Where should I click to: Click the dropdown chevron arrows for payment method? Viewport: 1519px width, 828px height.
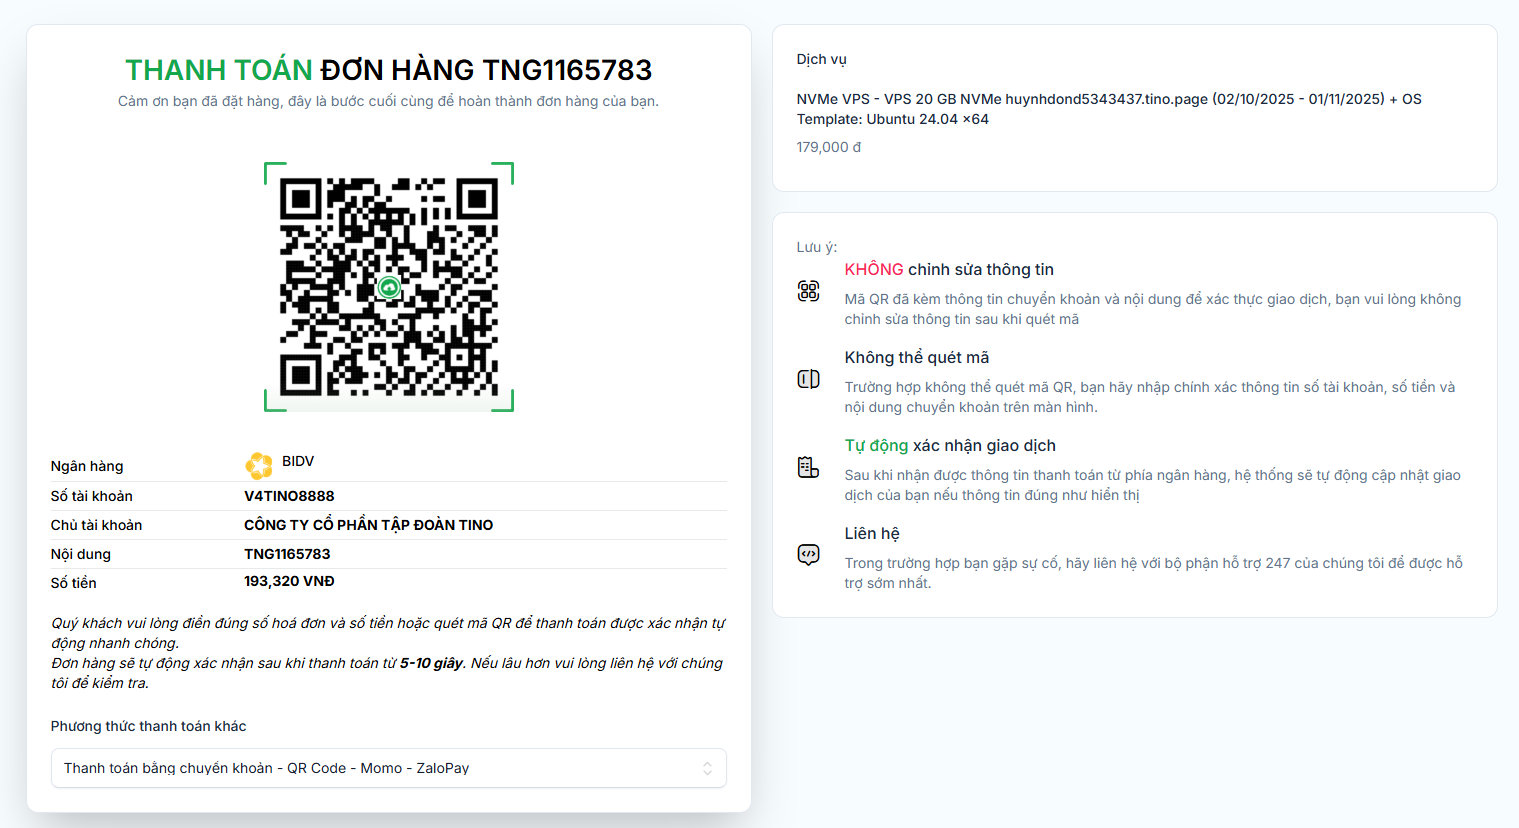707,768
